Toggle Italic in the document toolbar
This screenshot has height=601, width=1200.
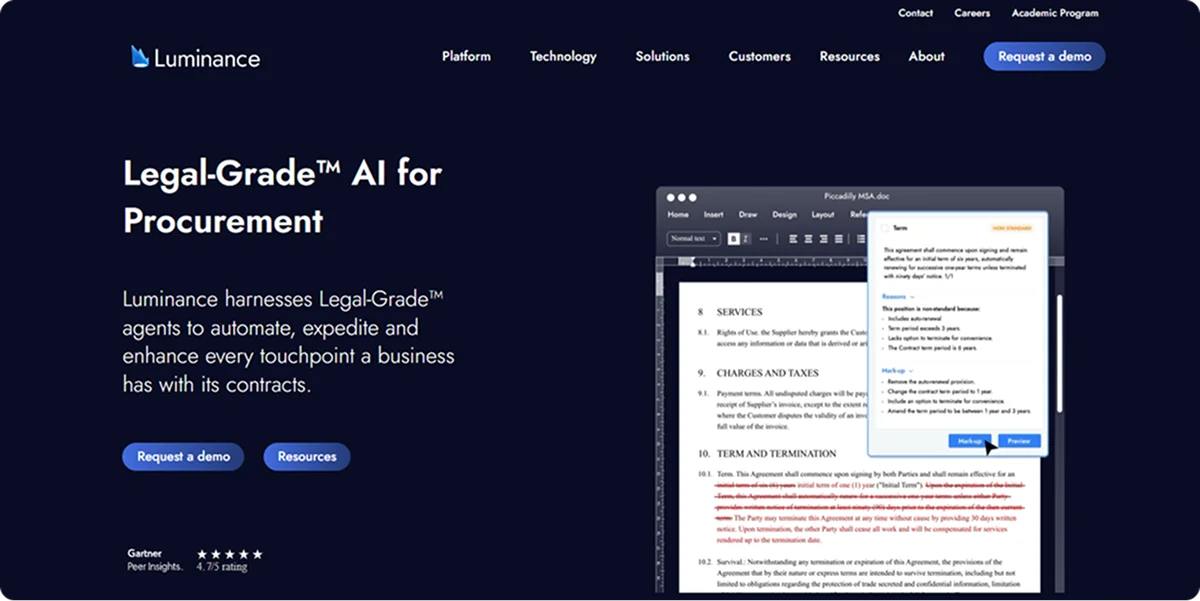coord(745,239)
